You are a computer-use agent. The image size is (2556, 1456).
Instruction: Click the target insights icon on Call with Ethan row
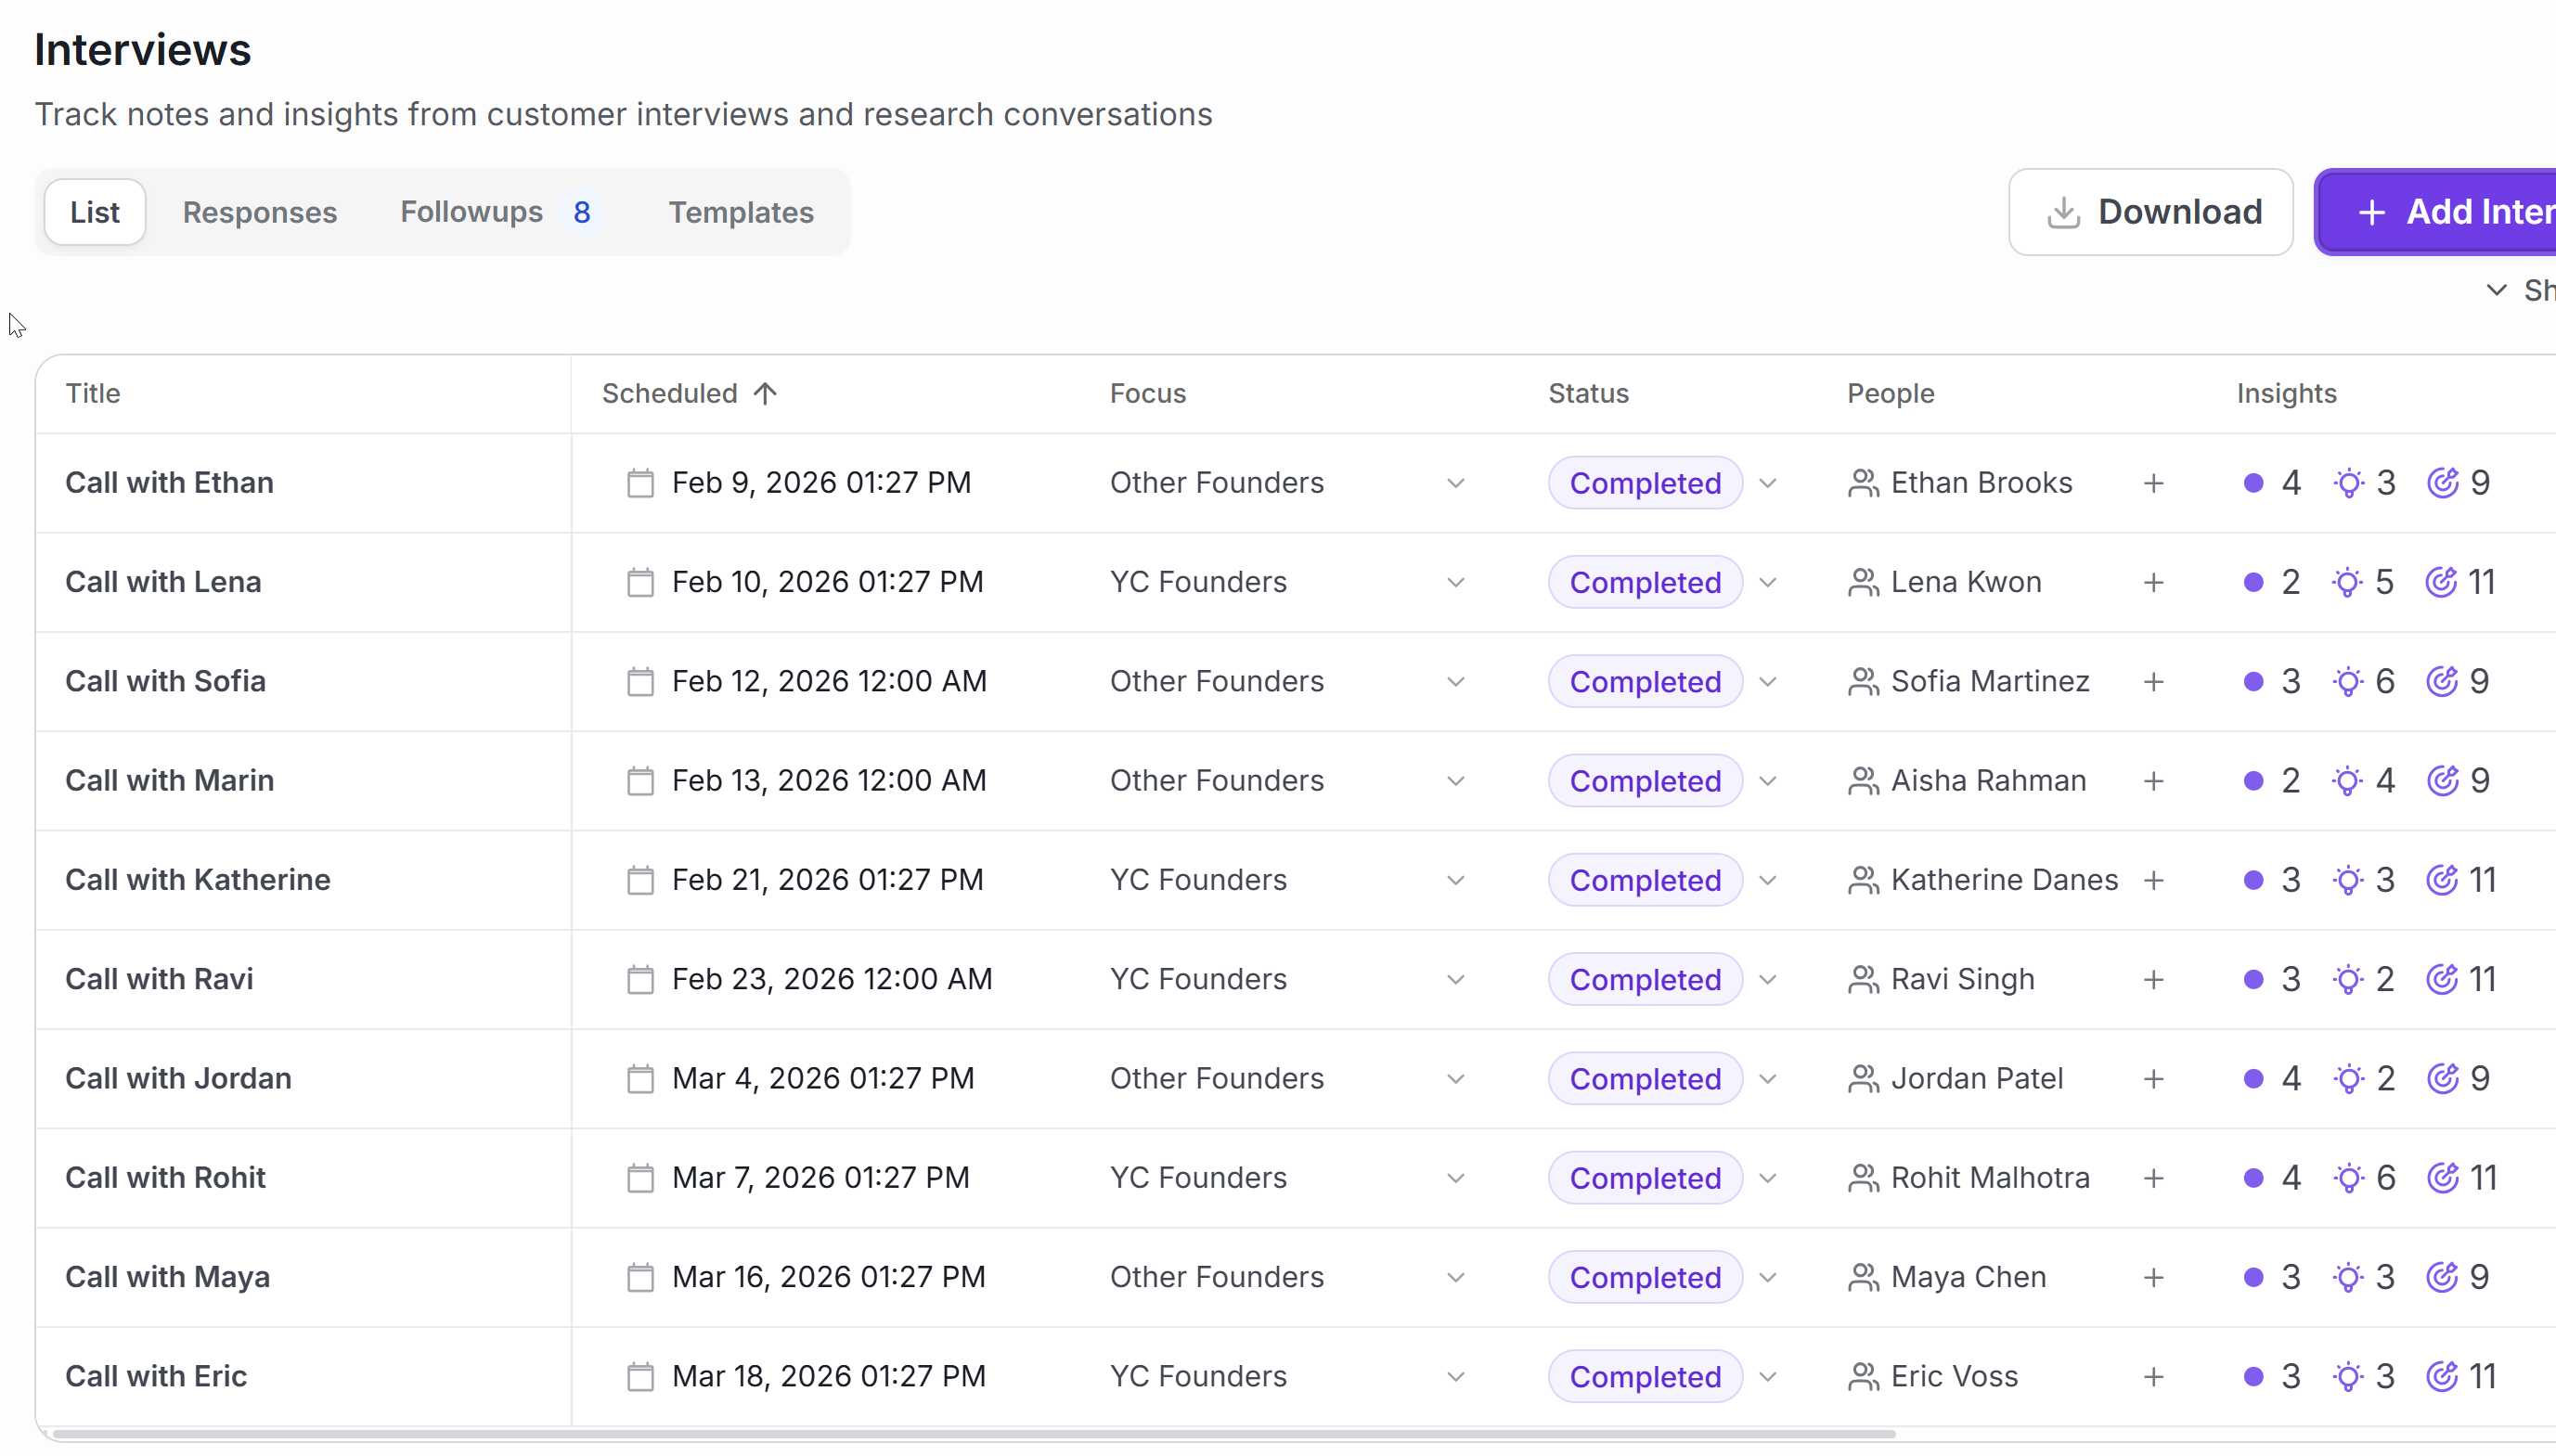coord(2444,482)
